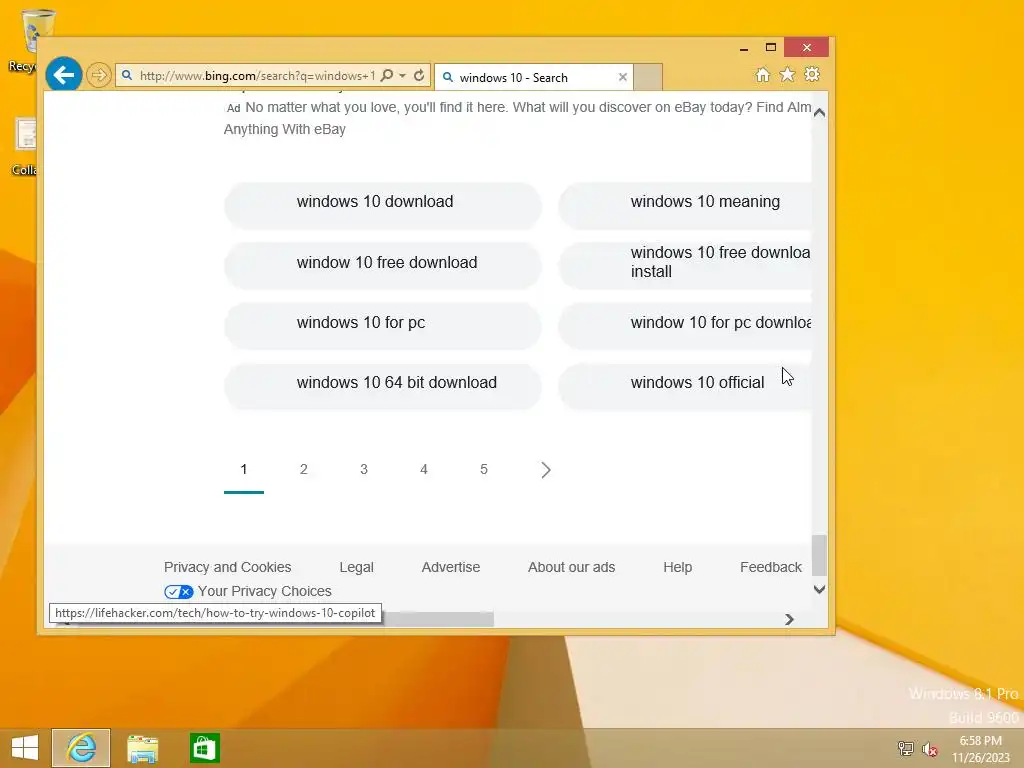Screen dimensions: 1024x768
Task: Minimize the Internet Explorer window
Action: click(744, 48)
